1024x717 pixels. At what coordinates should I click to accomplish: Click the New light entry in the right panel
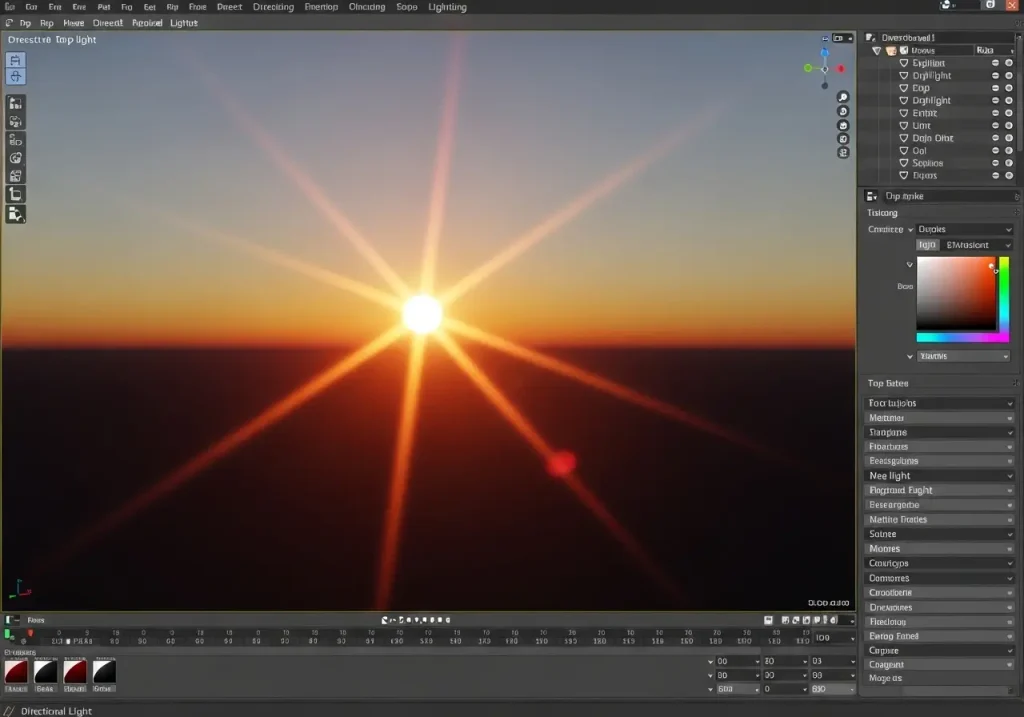click(x=938, y=475)
